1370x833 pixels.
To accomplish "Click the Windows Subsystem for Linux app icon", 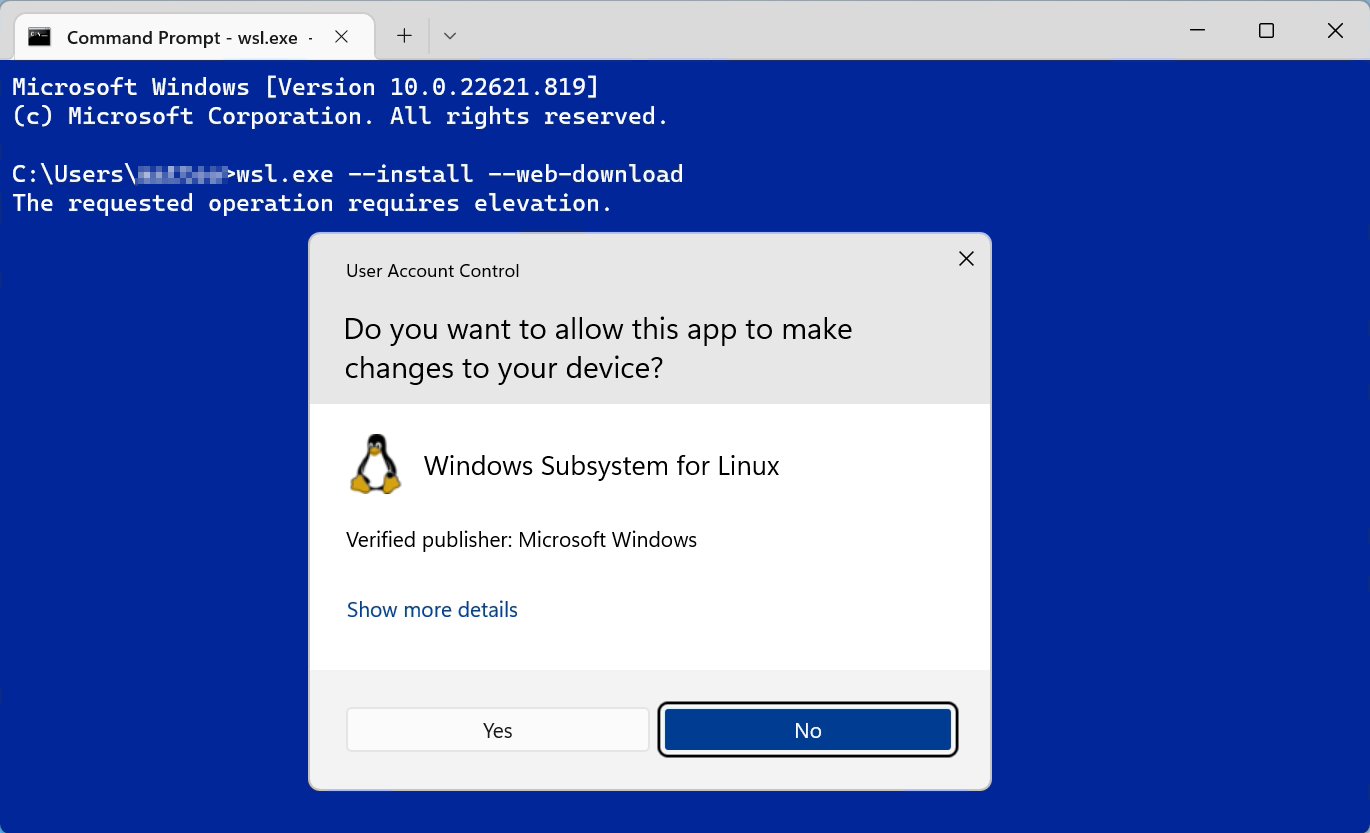I will [x=375, y=463].
